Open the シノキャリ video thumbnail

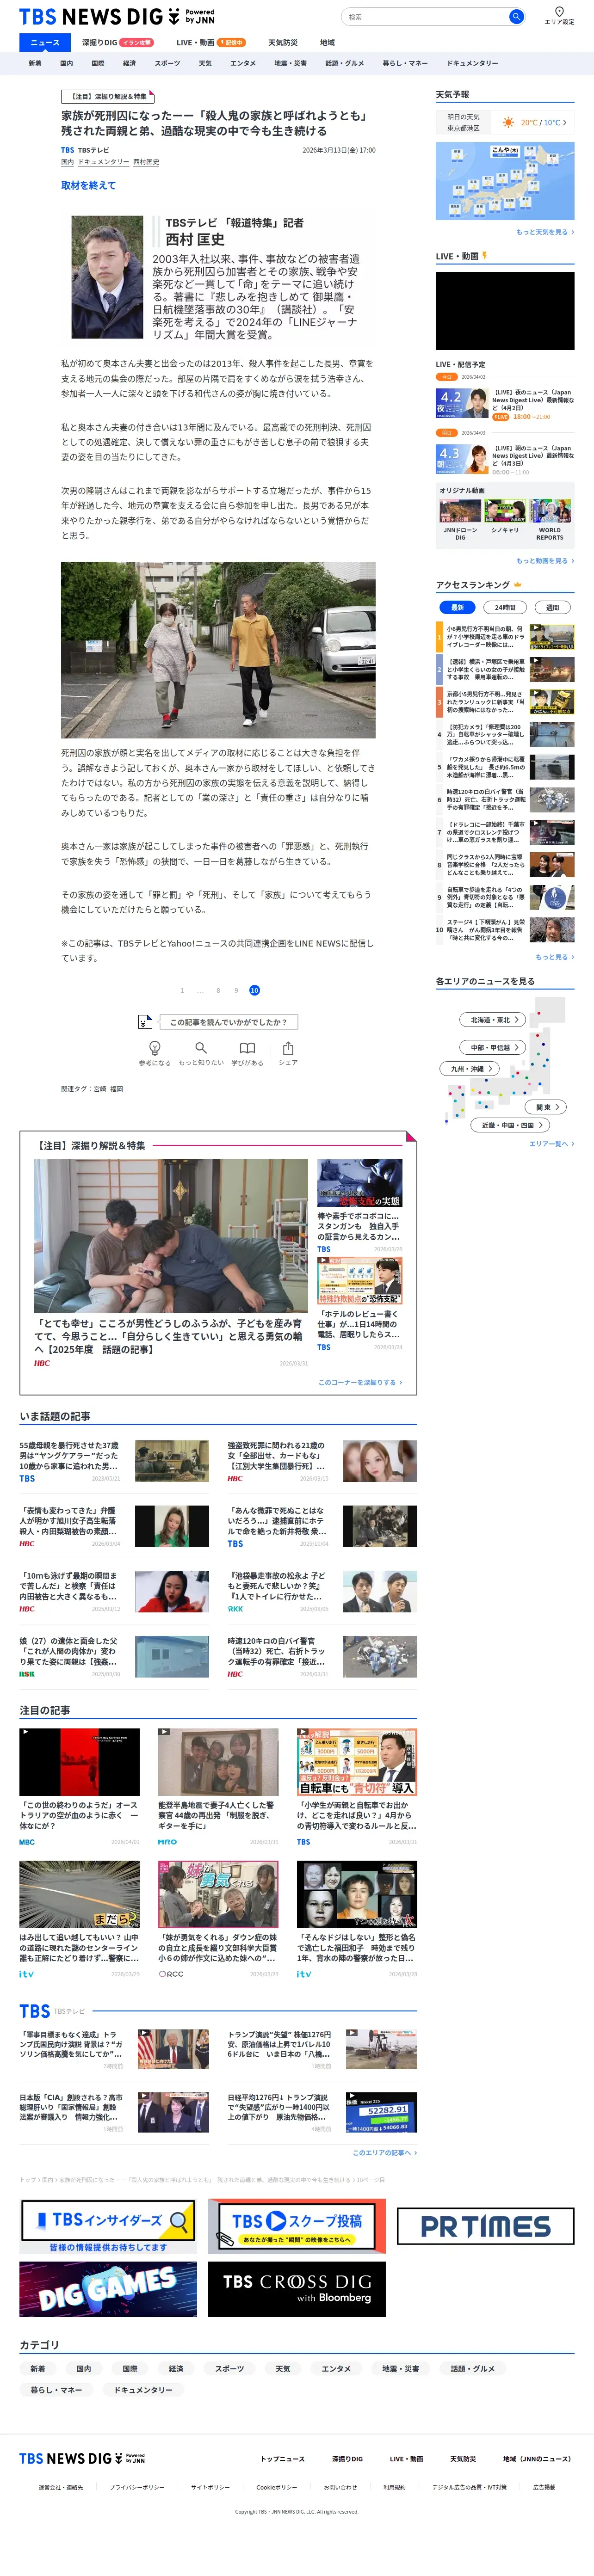click(x=505, y=510)
